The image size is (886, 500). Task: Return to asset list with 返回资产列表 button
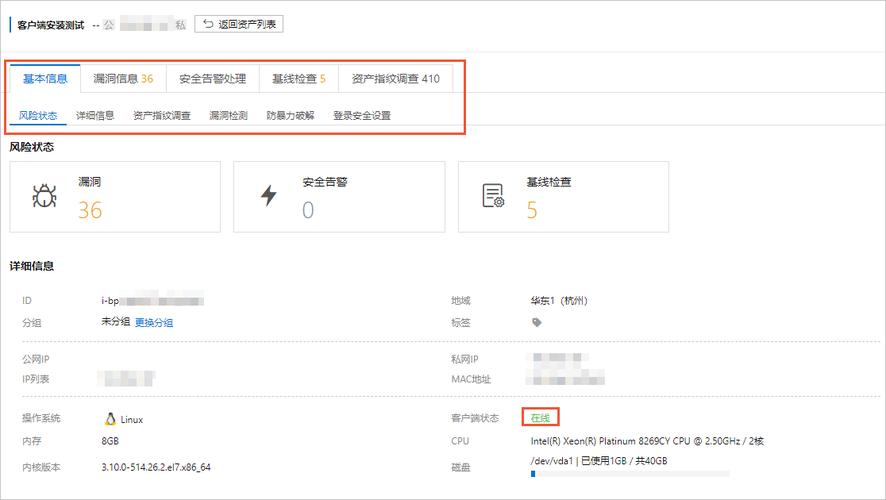point(238,24)
